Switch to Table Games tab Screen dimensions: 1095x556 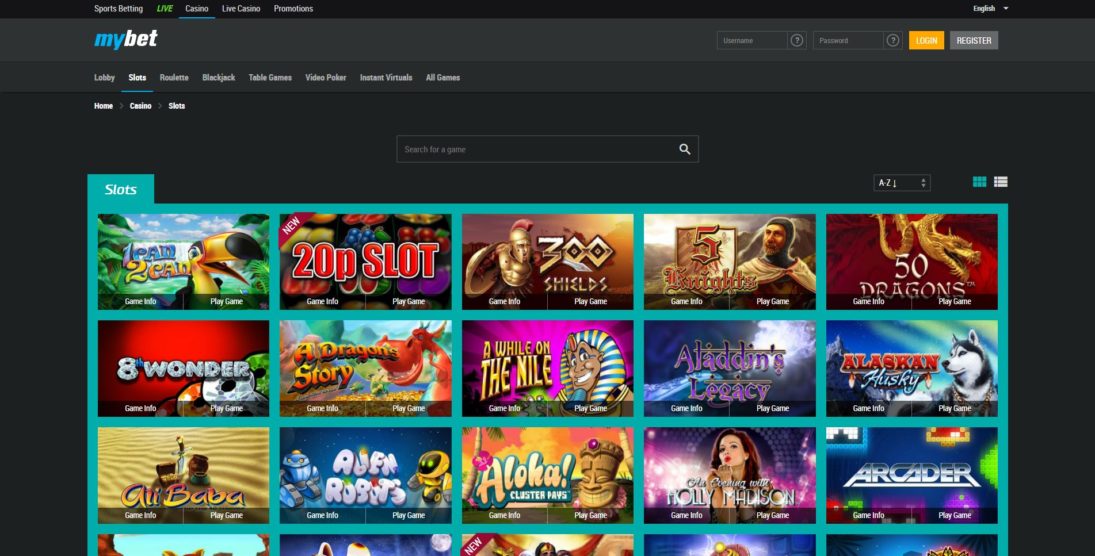[270, 78]
